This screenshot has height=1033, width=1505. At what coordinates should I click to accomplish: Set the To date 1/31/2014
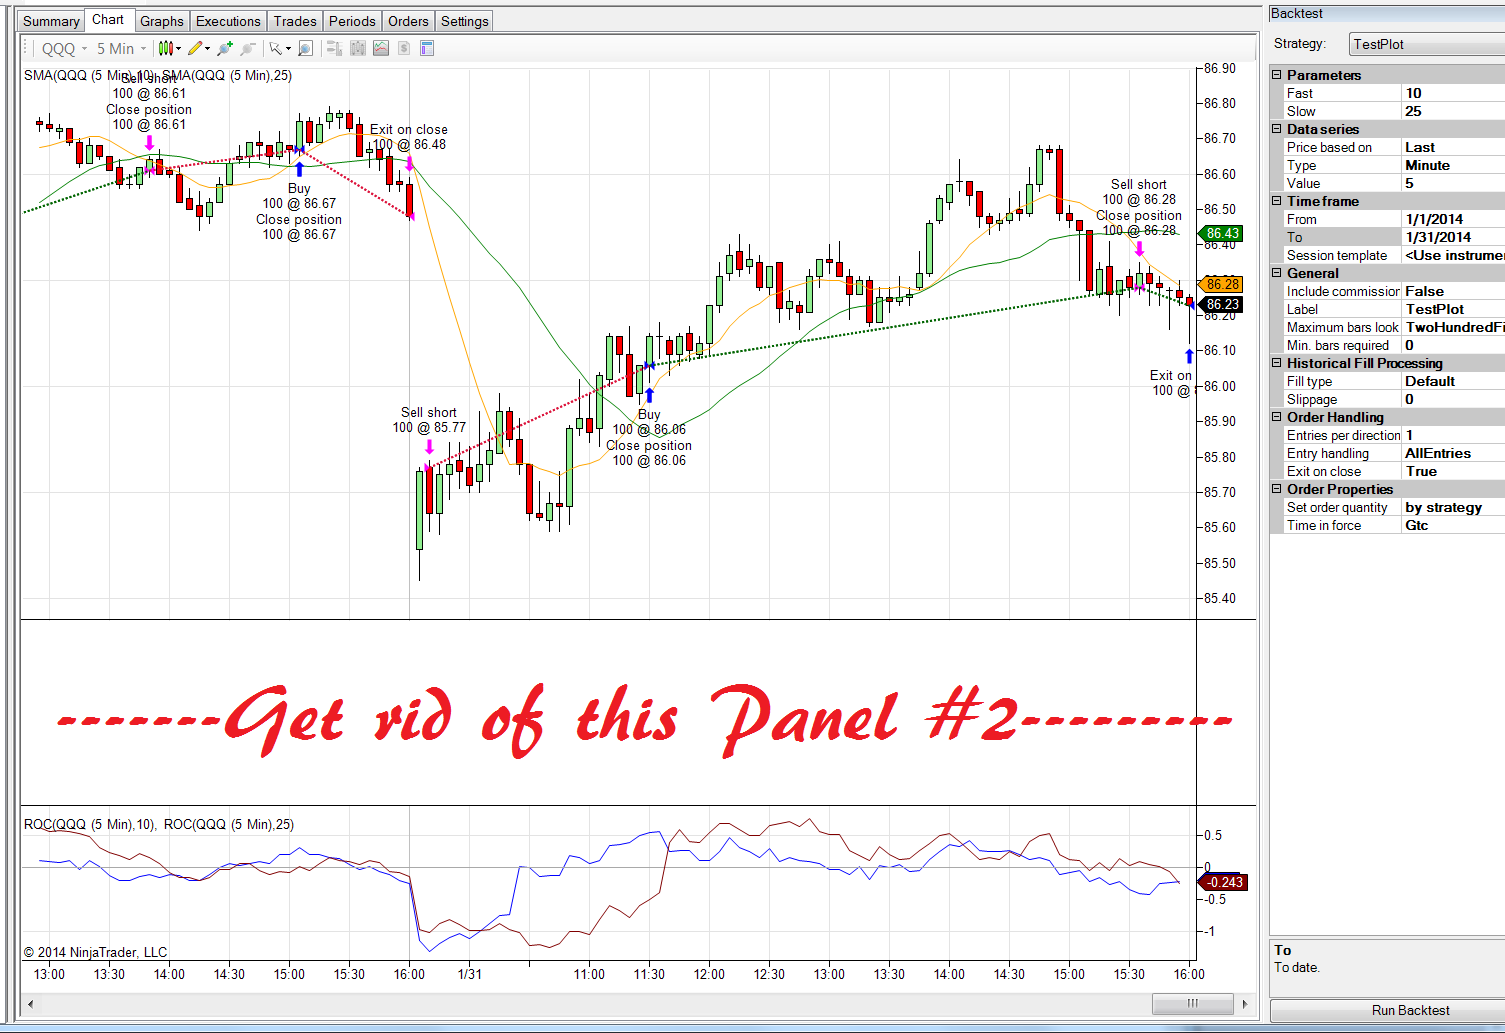1453,237
